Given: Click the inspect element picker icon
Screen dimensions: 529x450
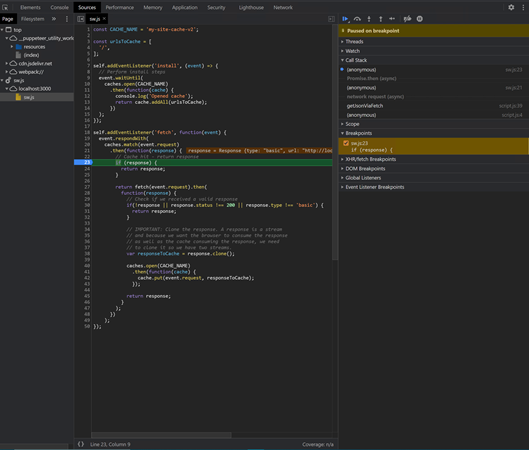Looking at the screenshot, I should click(5, 7).
